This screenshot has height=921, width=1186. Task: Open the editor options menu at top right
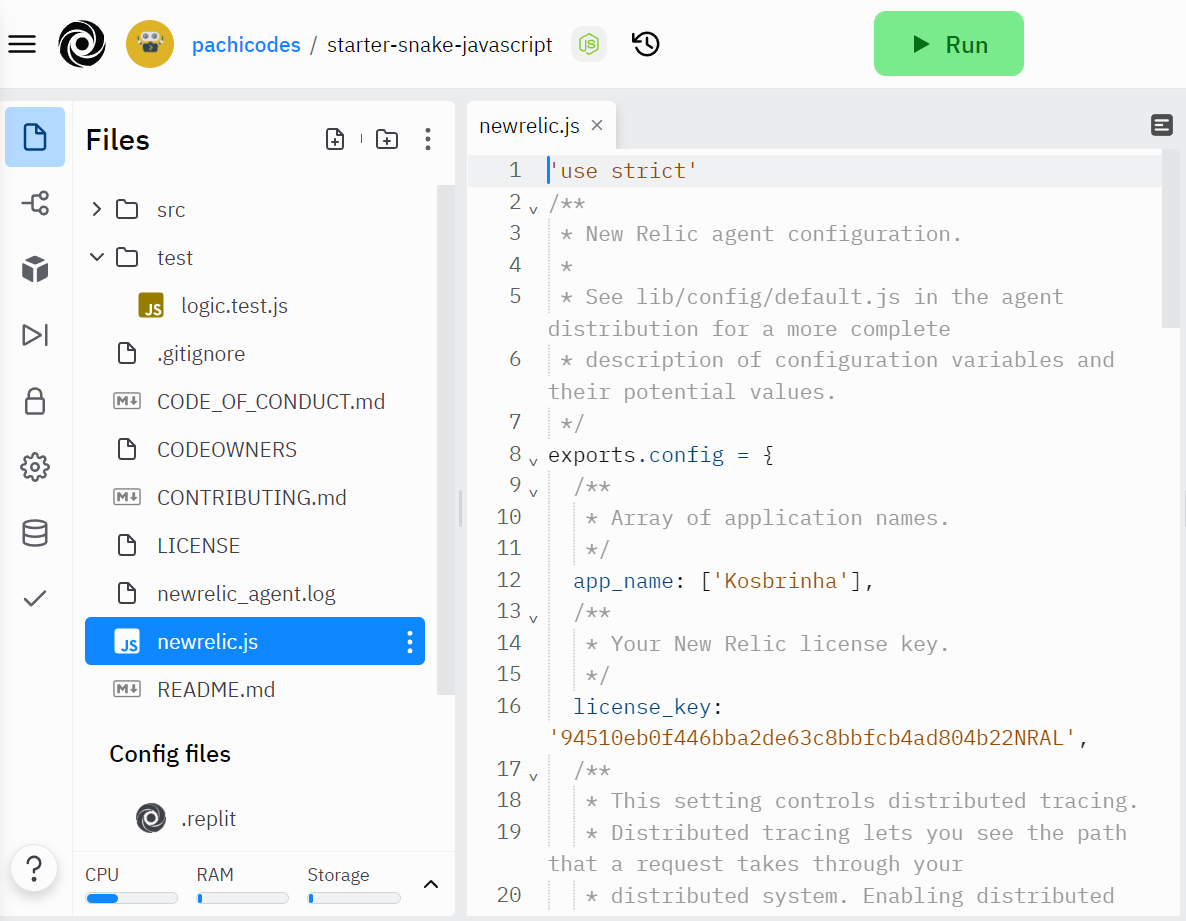1161,125
